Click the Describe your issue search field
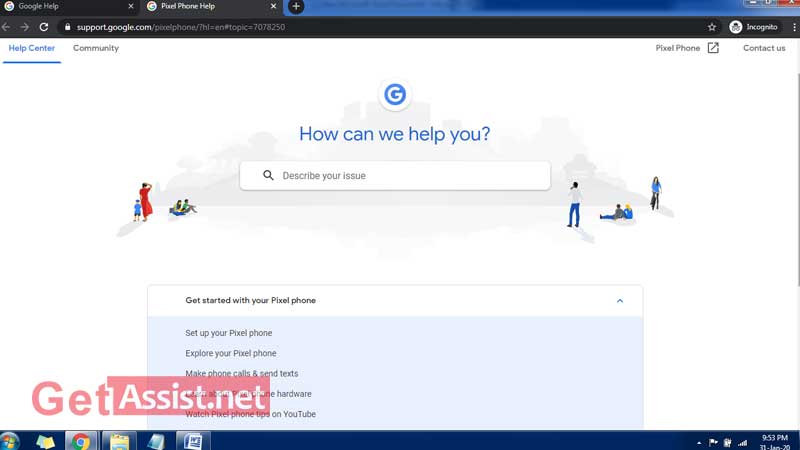Screen dimensions: 800x450 [410, 176]
